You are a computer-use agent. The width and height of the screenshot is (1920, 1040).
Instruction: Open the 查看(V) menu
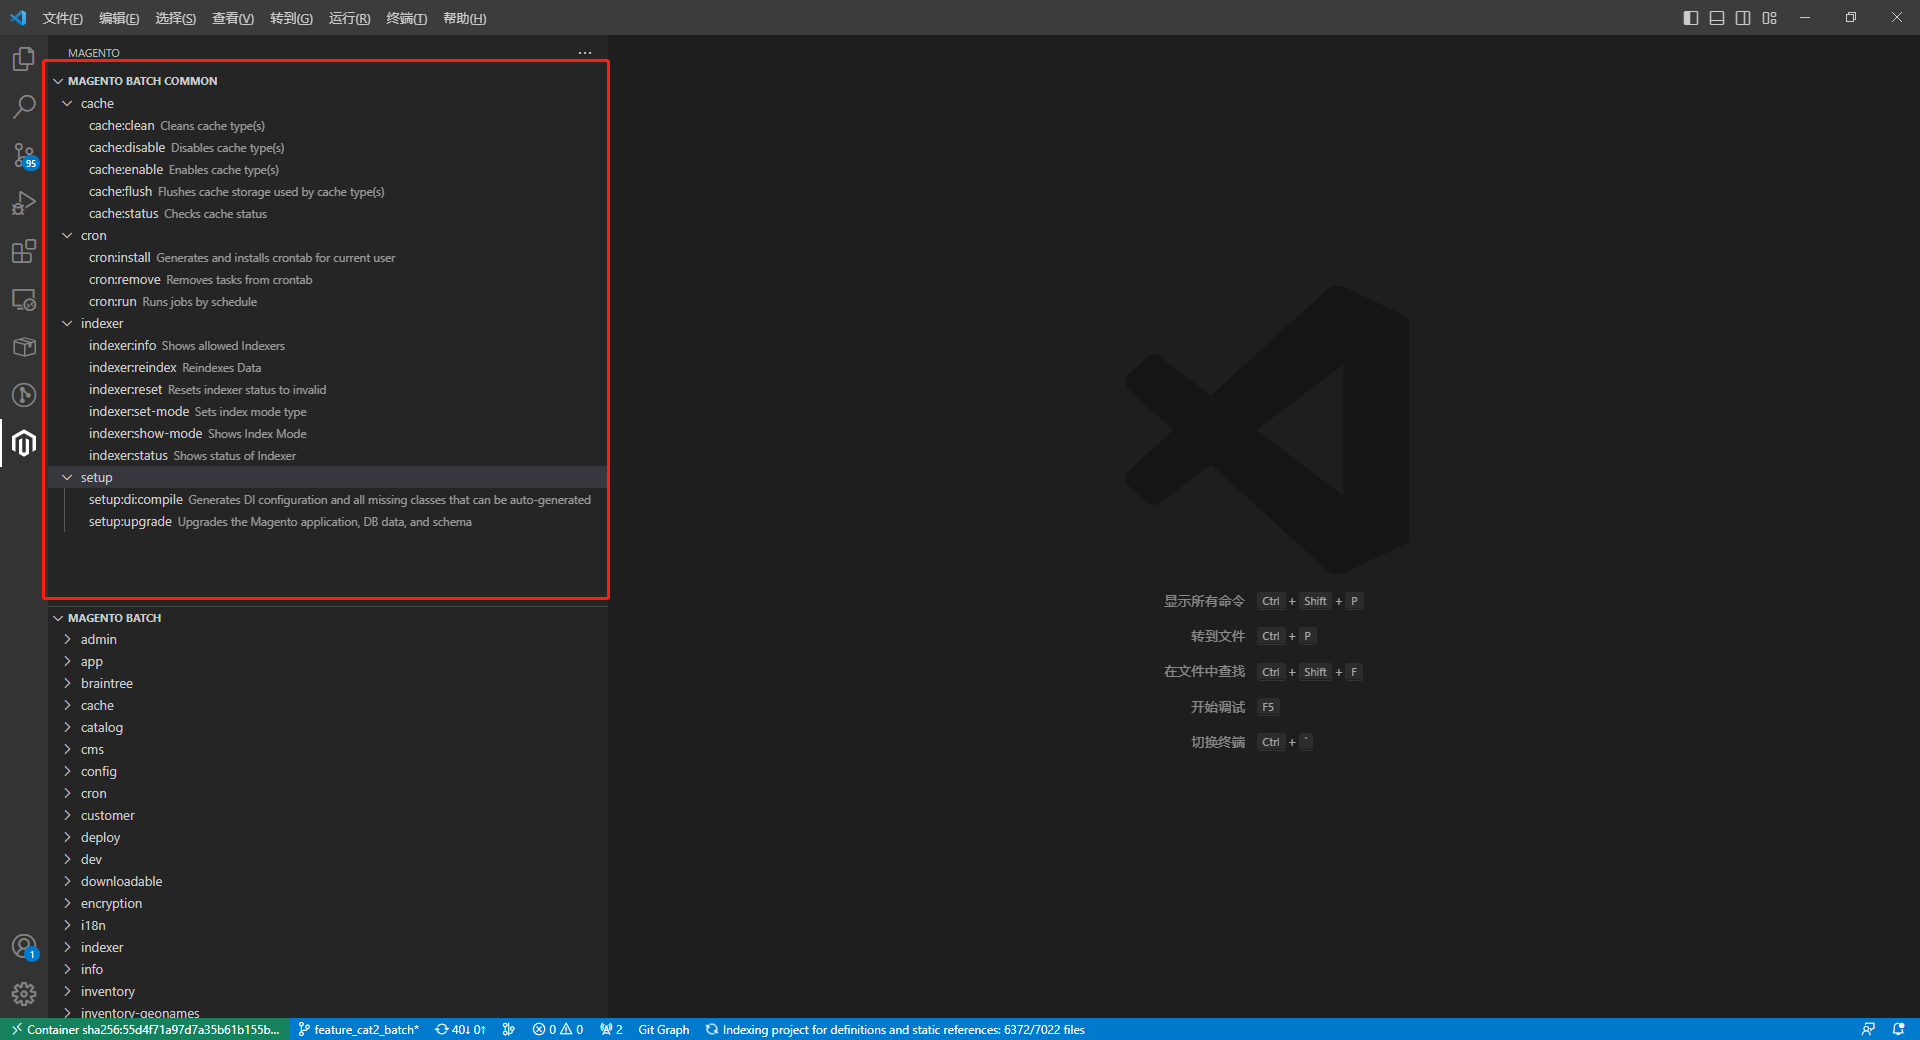click(233, 18)
